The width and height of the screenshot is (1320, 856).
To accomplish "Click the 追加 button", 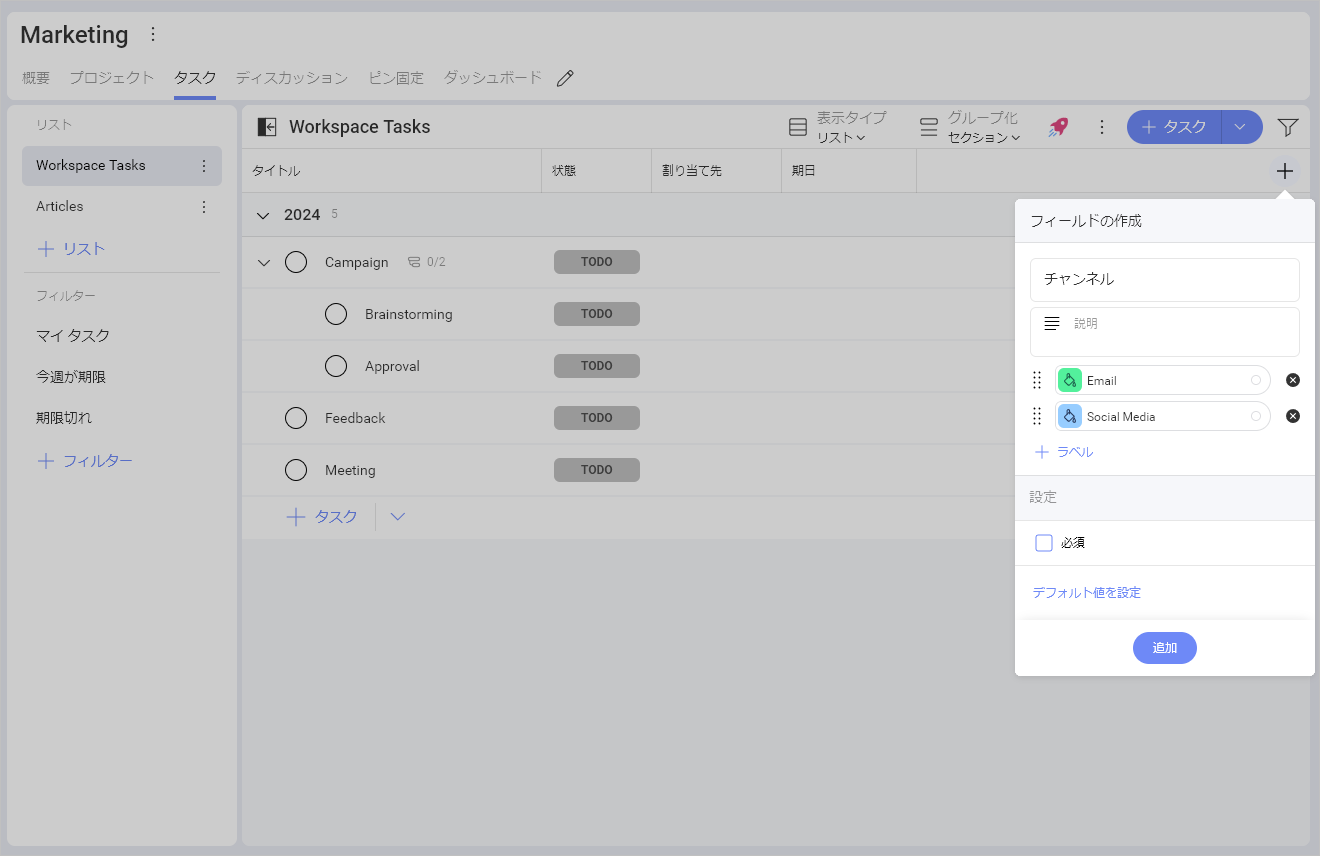I will coord(1165,648).
